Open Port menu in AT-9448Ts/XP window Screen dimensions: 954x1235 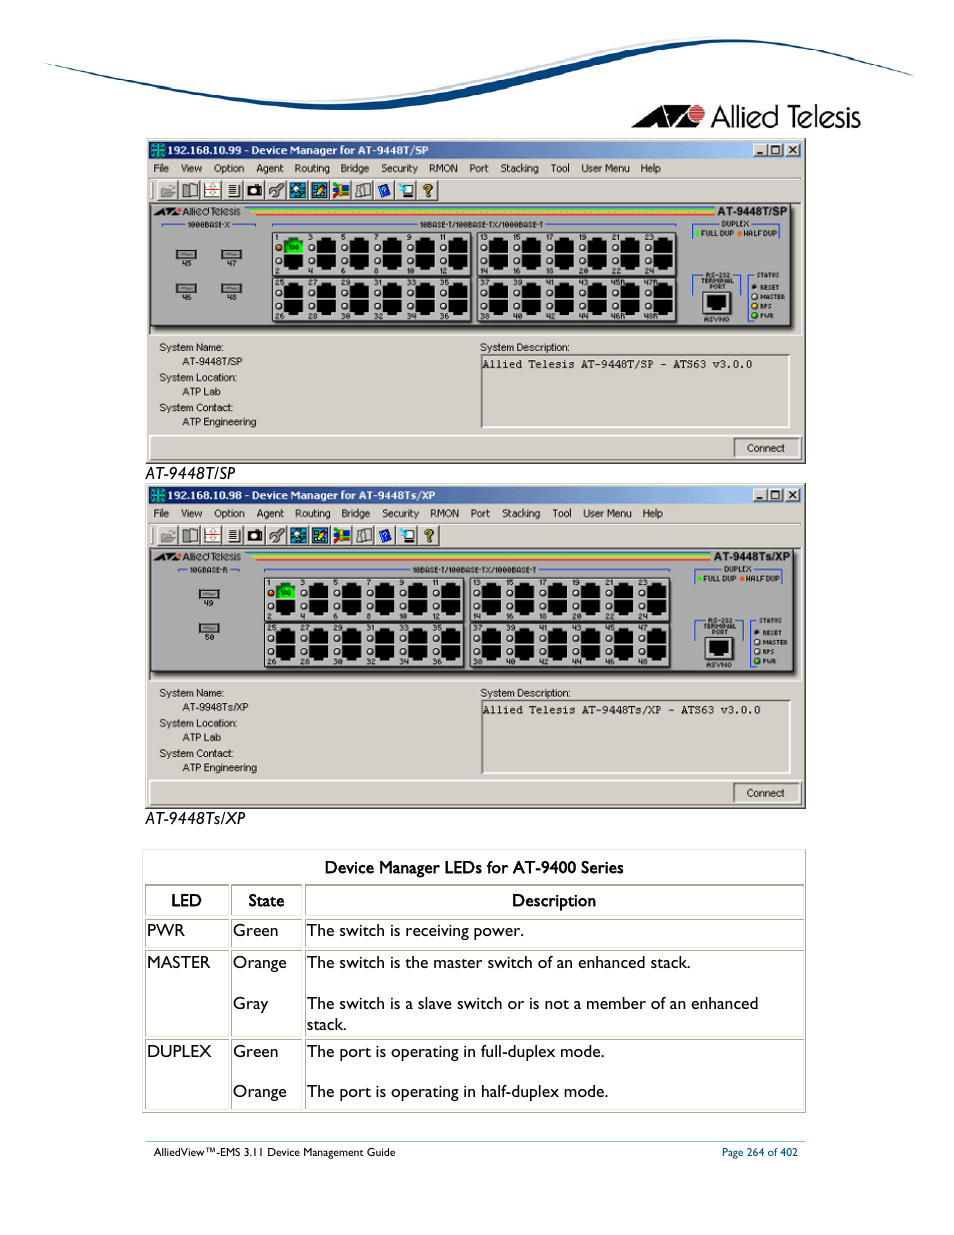(x=480, y=513)
